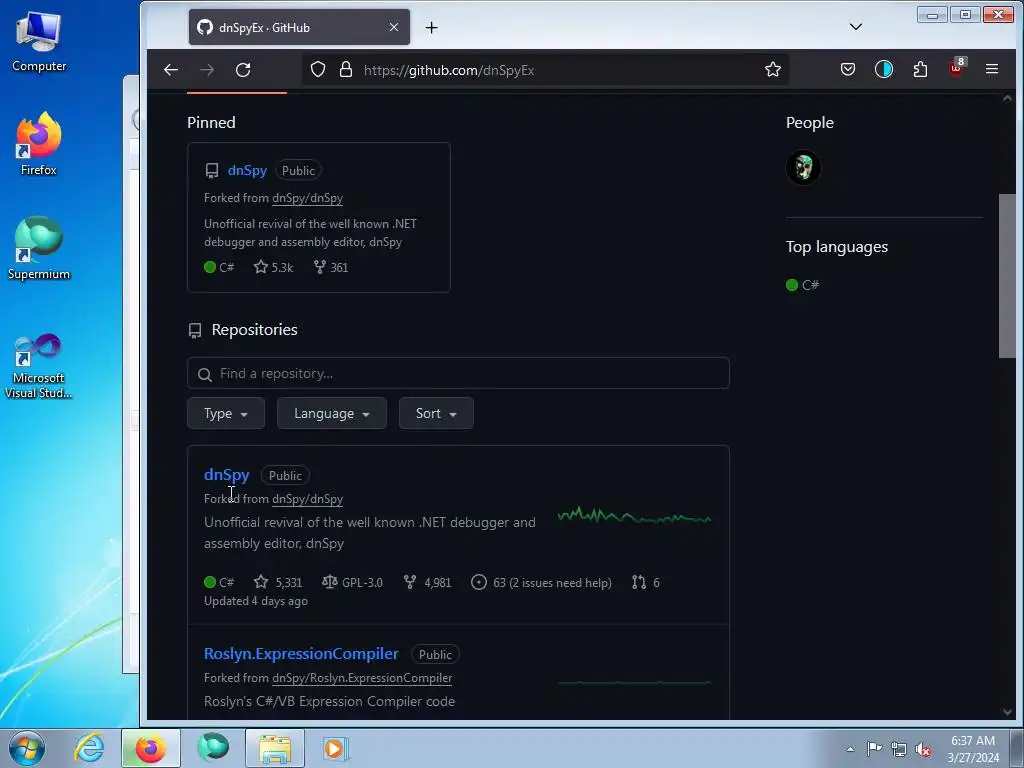Open Windows Media Player from taskbar
This screenshot has height=768, width=1024.
click(x=336, y=748)
